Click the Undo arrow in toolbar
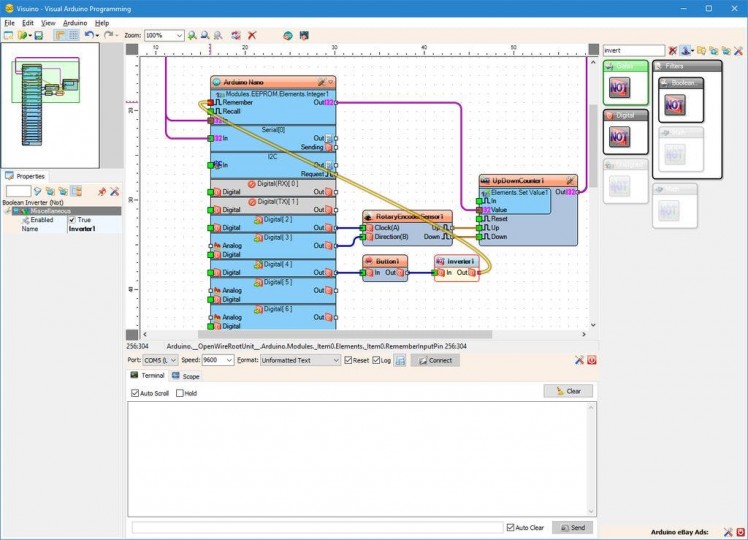Screen dimensions: 748x540 pos(88,35)
